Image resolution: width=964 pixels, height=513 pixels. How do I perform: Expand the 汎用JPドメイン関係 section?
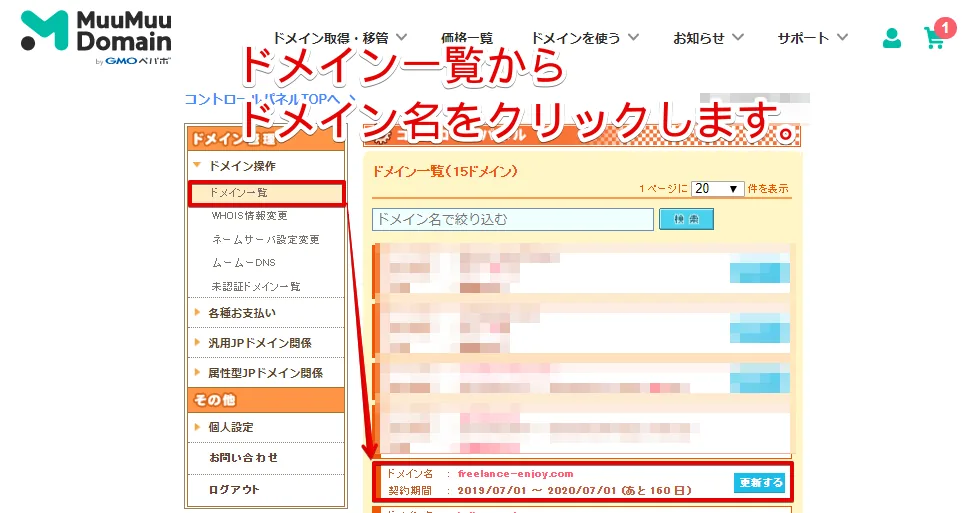pyautogui.click(x=259, y=343)
